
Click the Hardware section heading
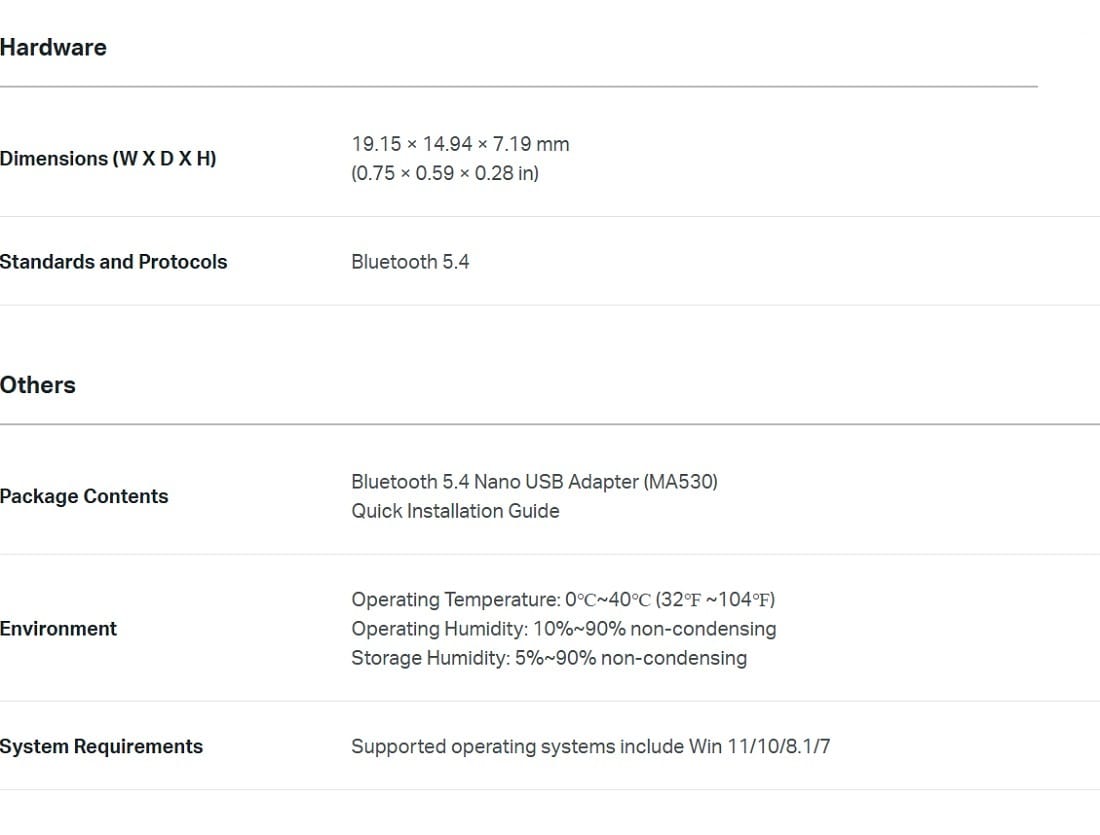pyautogui.click(x=53, y=48)
